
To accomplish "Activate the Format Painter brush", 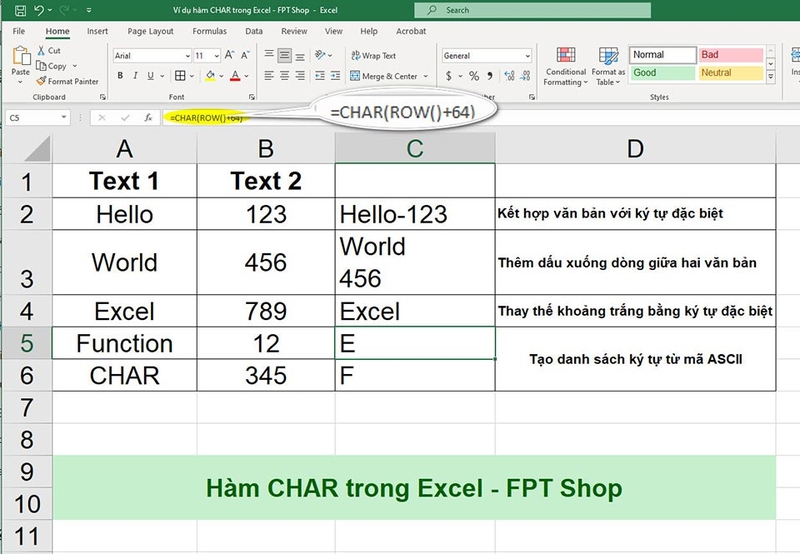I will (x=67, y=81).
